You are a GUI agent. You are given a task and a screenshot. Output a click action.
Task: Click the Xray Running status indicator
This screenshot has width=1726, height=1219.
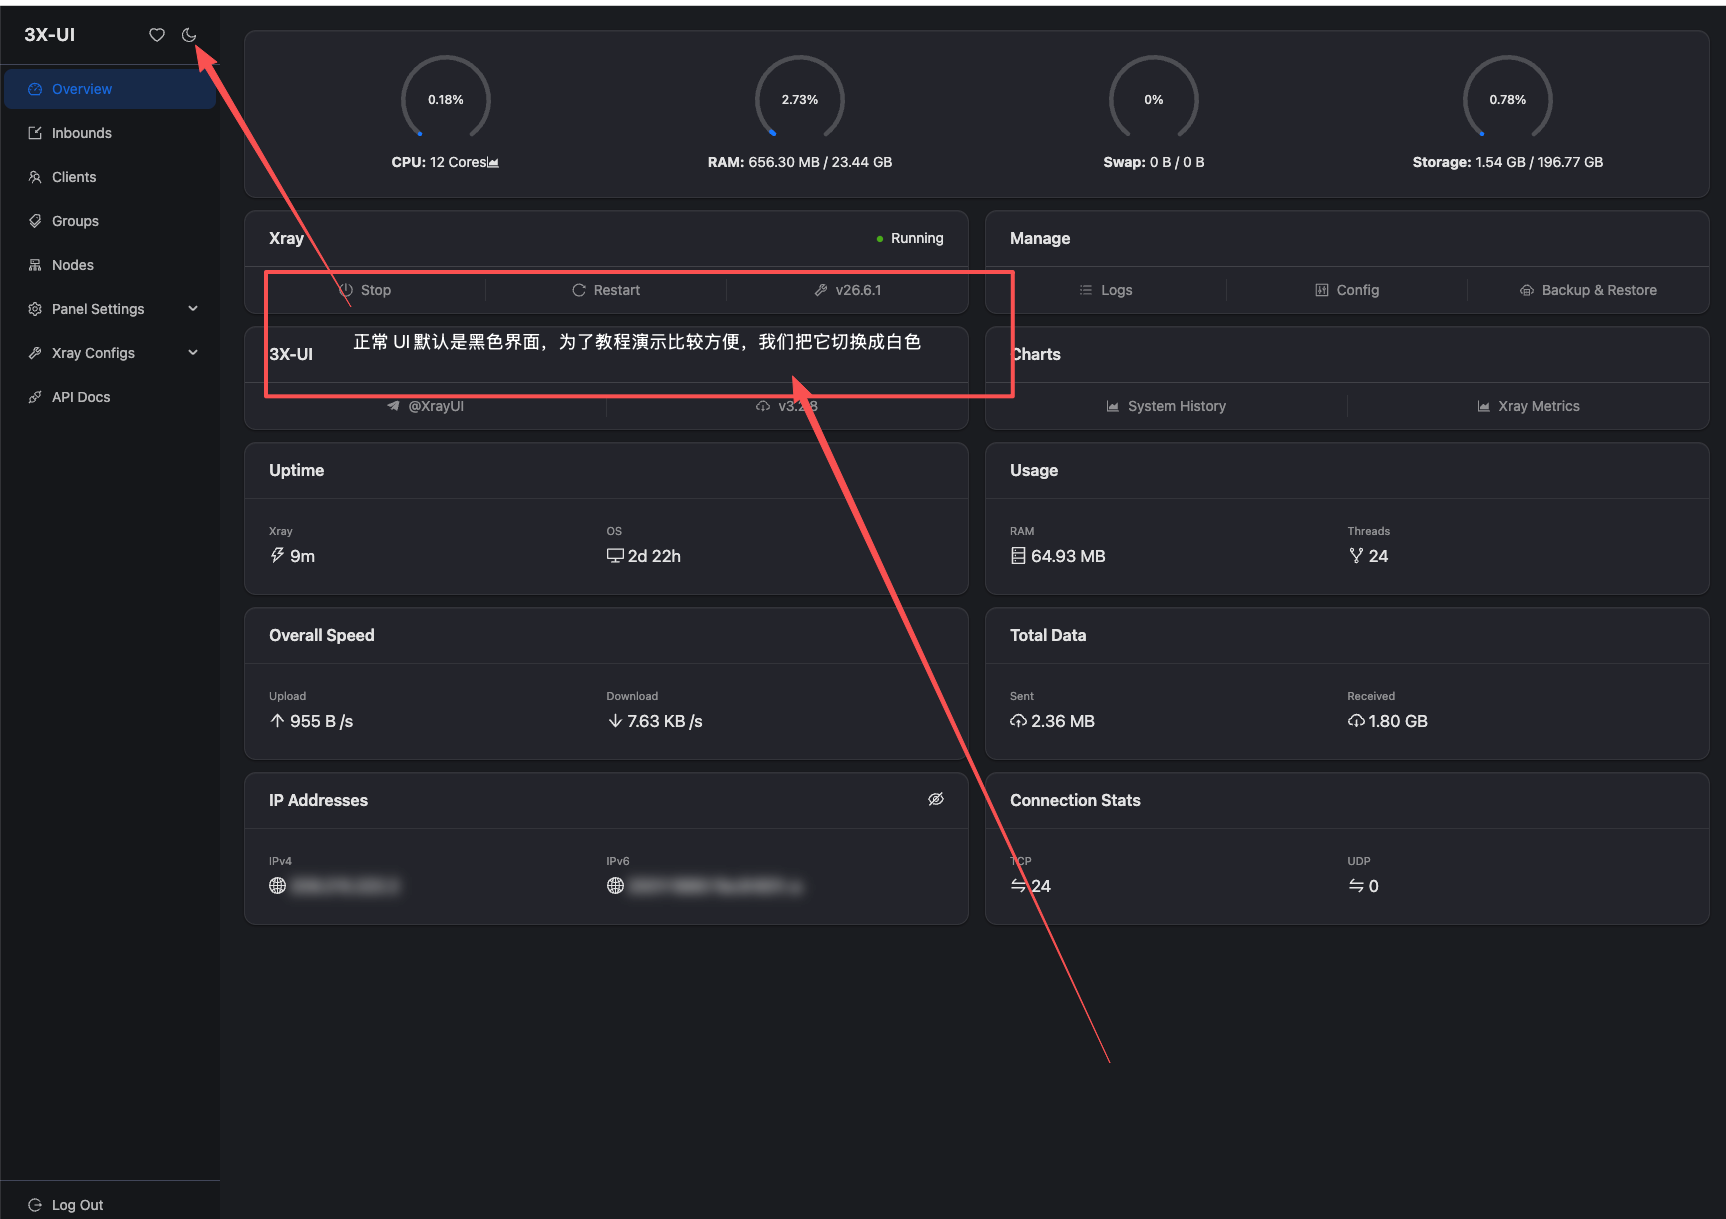pos(910,238)
